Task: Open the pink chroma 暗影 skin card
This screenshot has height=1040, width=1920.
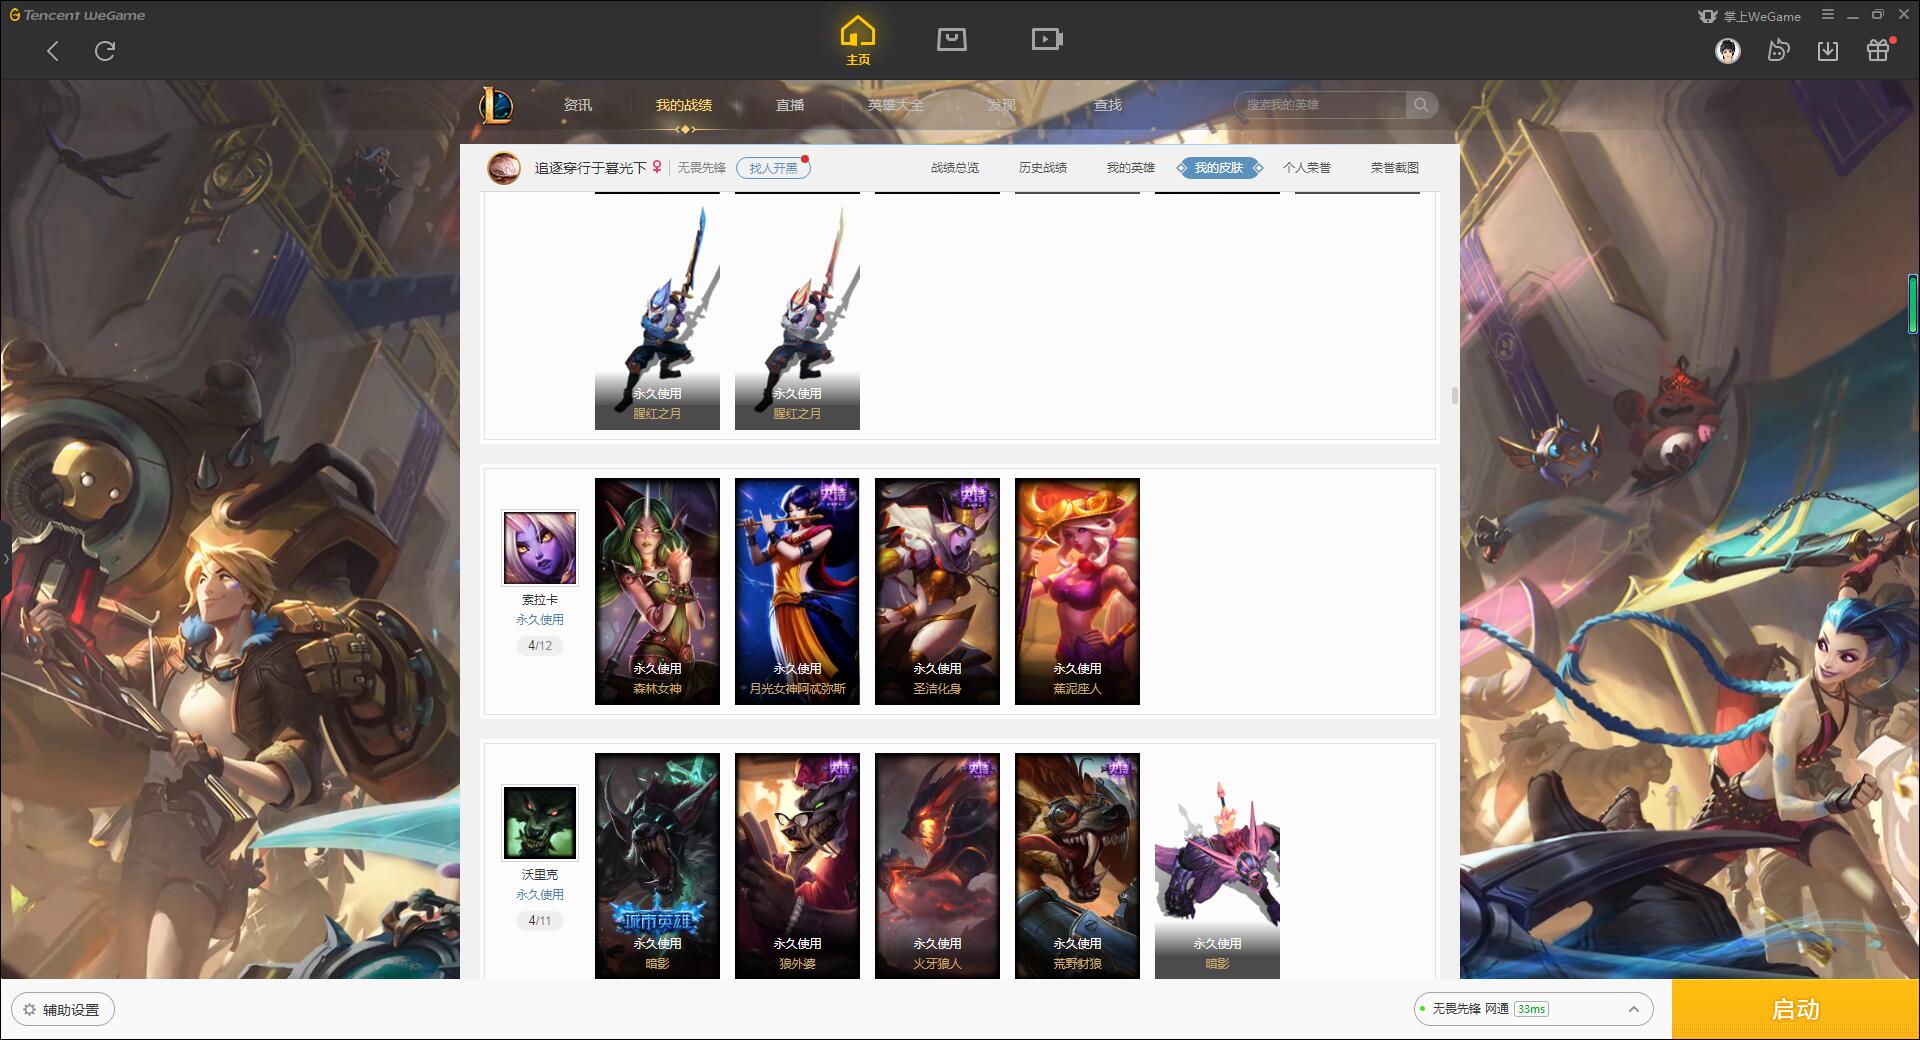Action: click(1217, 866)
